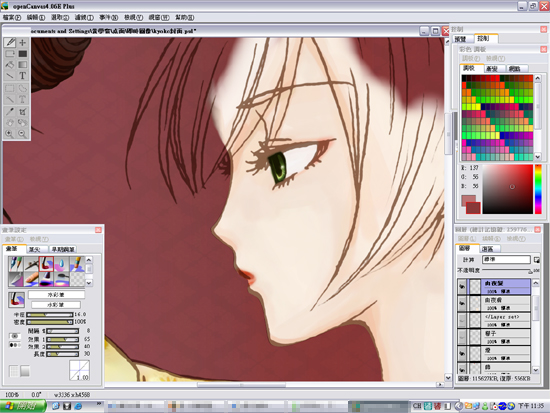
Task: Select the gradient tool in toolbox
Action: coord(23,65)
